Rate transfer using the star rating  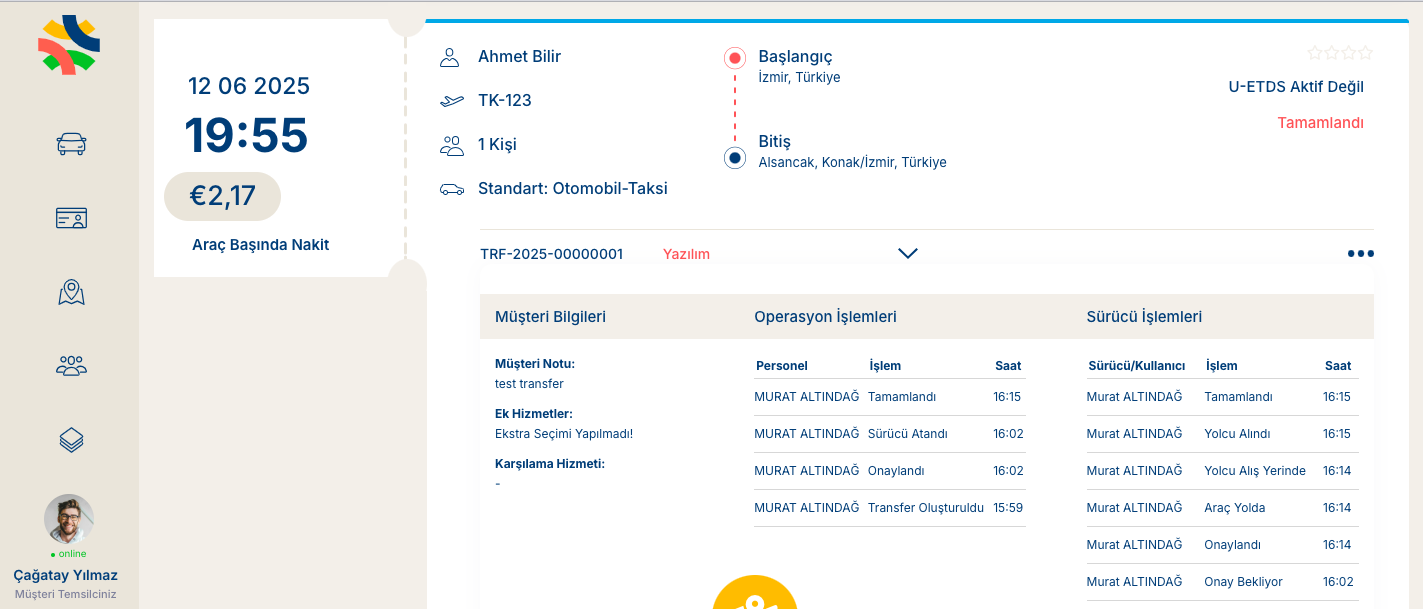pyautogui.click(x=1340, y=53)
